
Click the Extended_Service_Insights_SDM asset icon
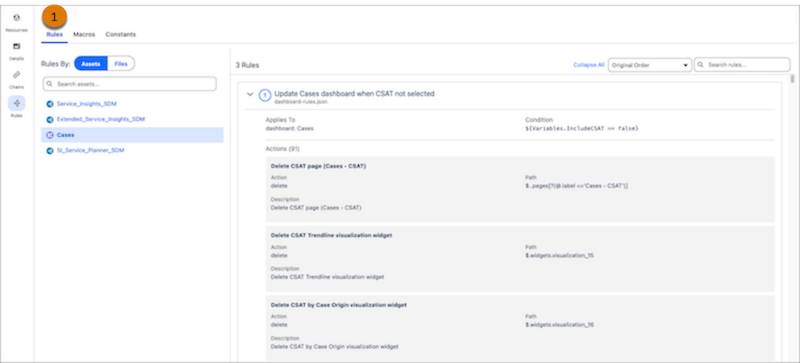click(50, 119)
